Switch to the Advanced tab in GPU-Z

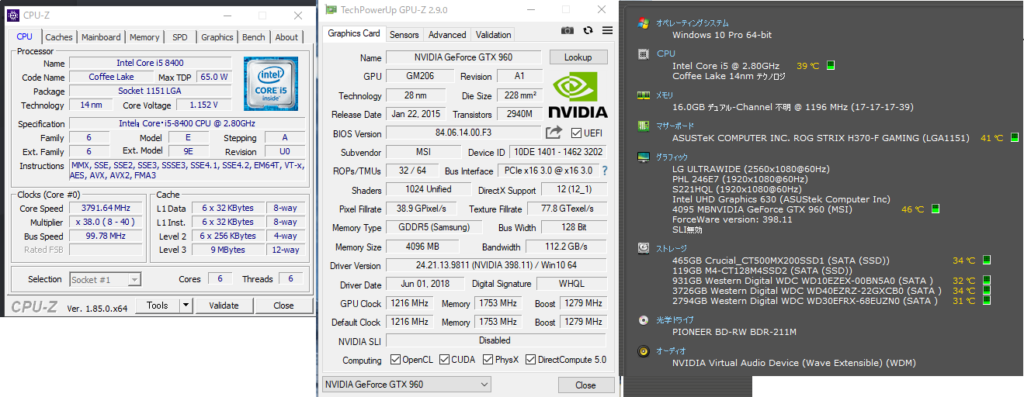(447, 35)
